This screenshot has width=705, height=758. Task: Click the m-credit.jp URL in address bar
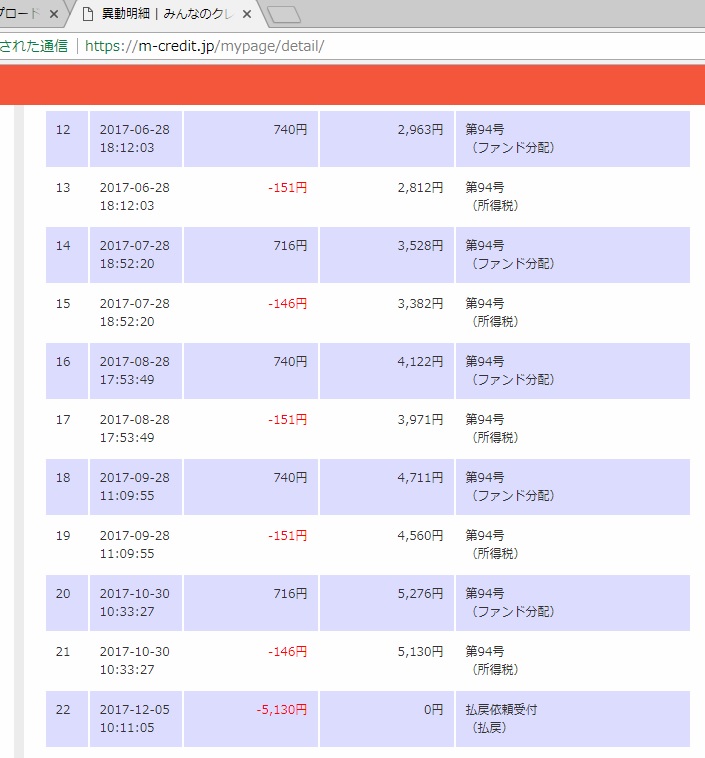click(204, 46)
